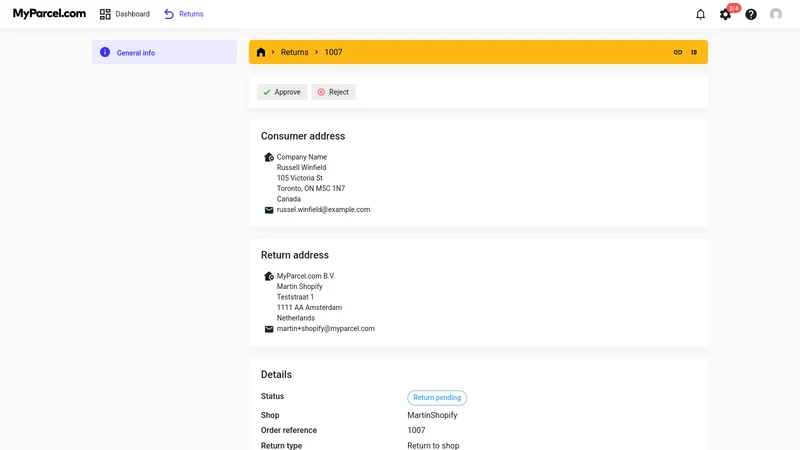The width and height of the screenshot is (800, 450).
Task: Select text 1111 AA Amsterdam
Action: tap(309, 308)
